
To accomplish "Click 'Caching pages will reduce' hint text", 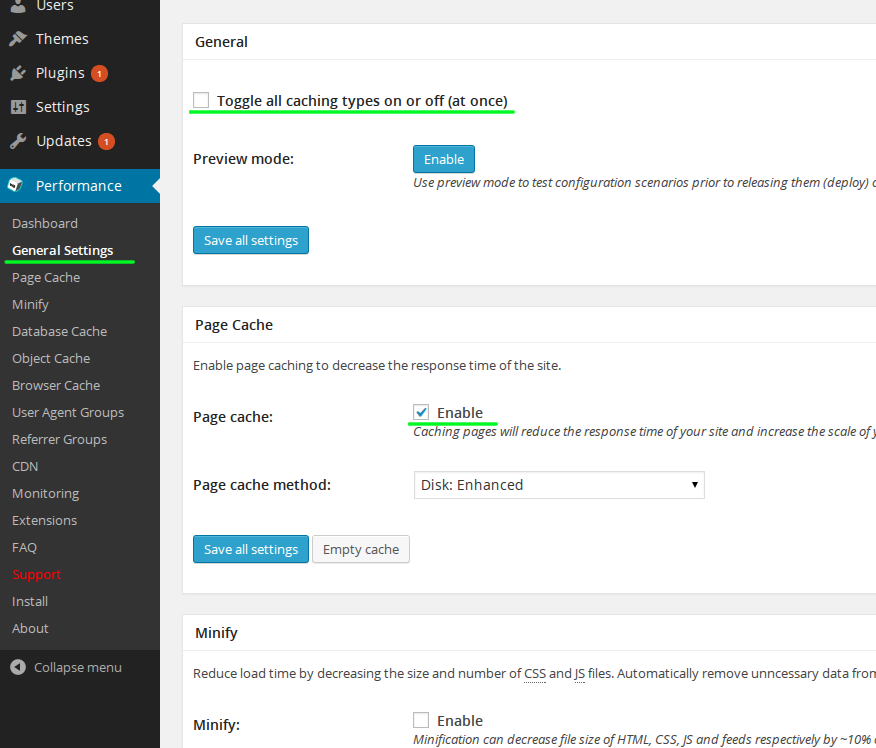I will pos(644,432).
